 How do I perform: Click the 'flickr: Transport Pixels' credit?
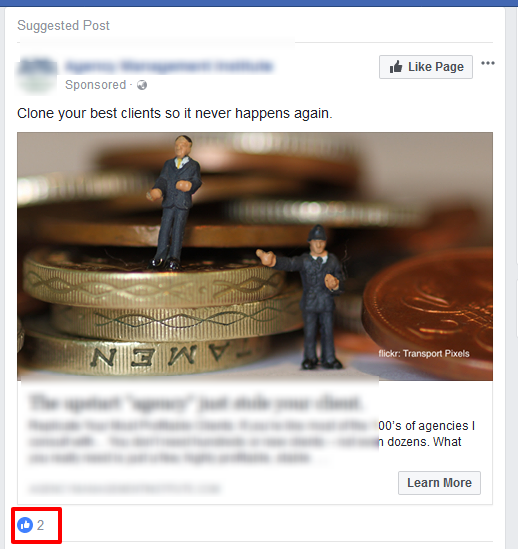(424, 354)
